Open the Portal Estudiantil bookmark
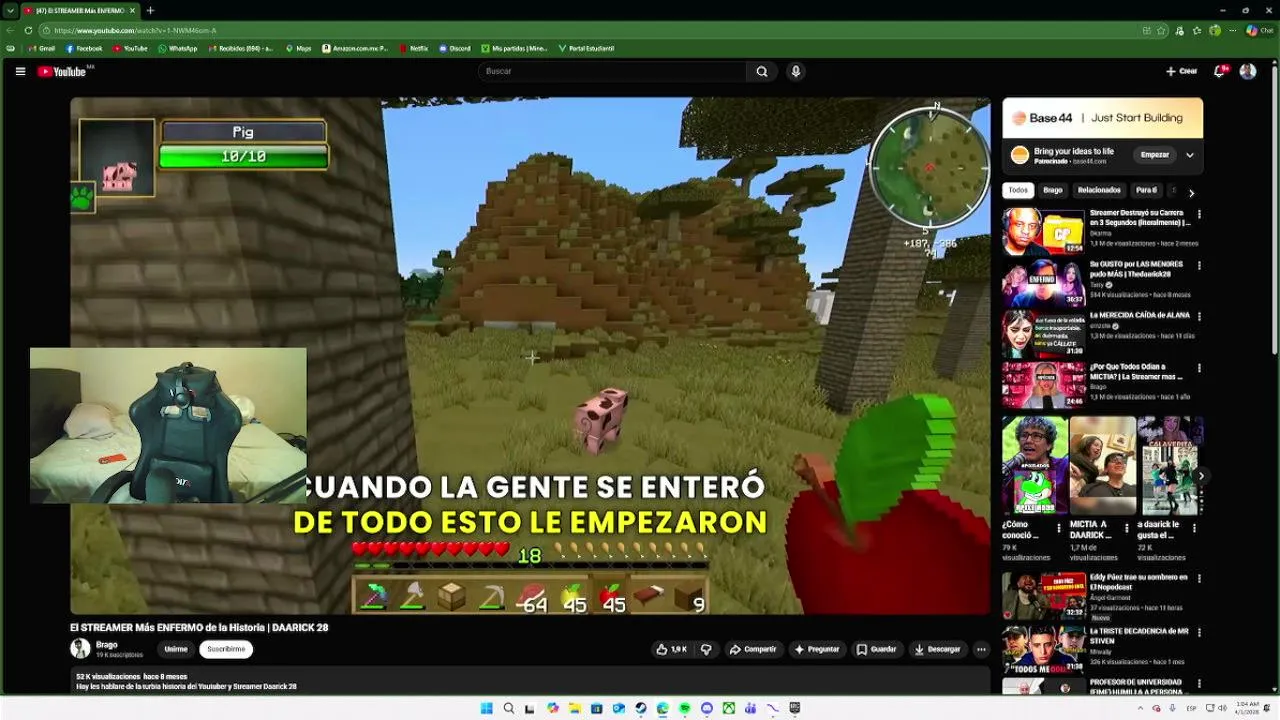 coord(586,48)
